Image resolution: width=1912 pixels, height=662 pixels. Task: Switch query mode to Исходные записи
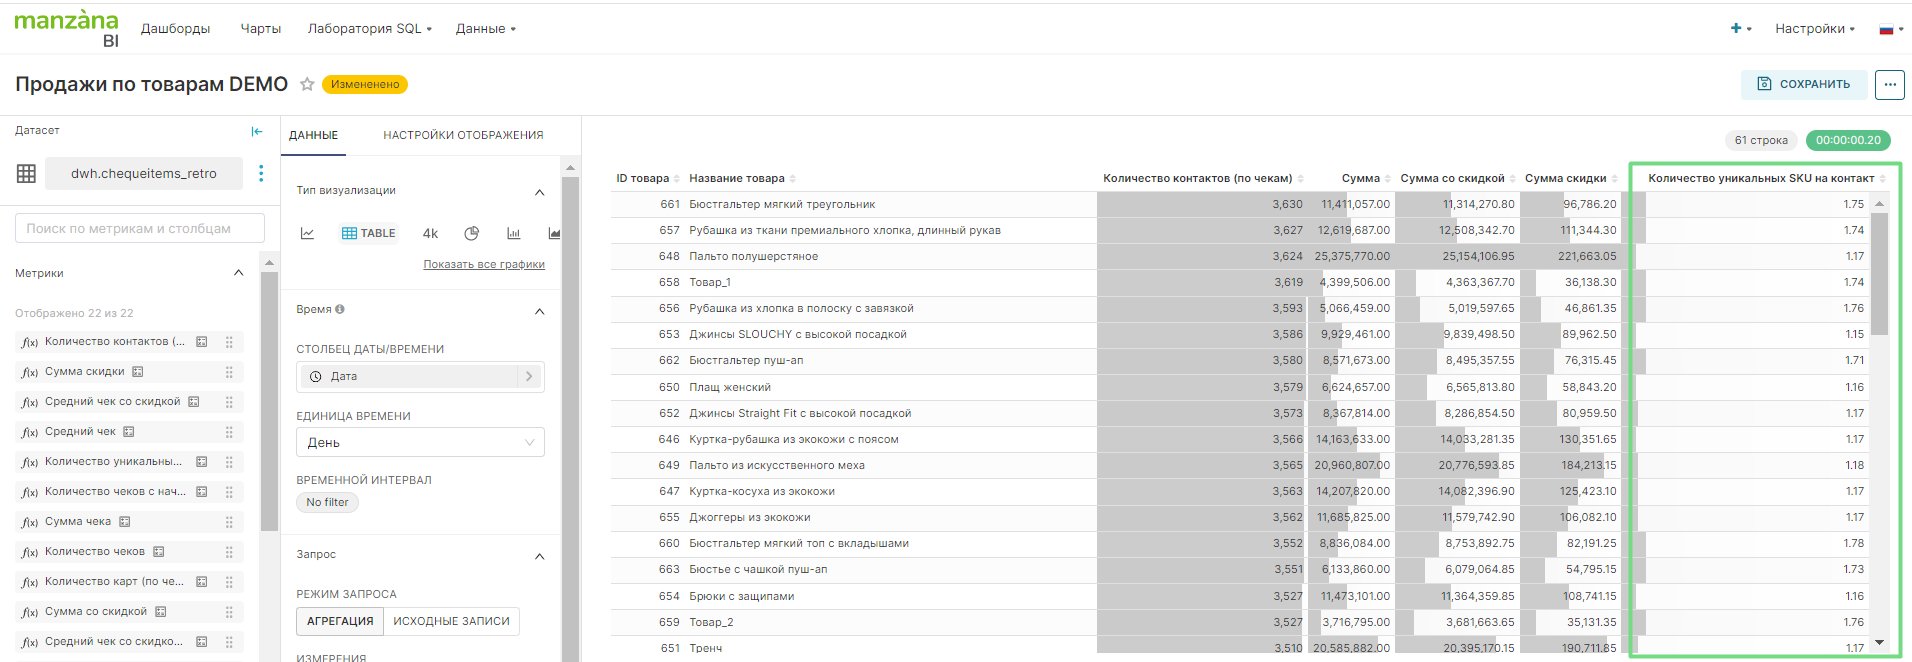coord(451,621)
